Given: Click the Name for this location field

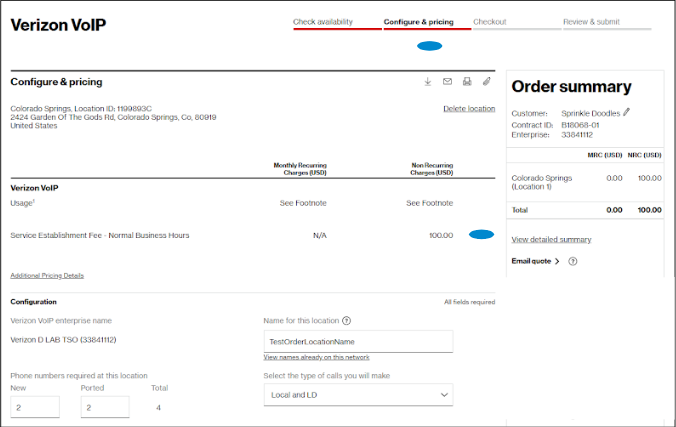Looking at the screenshot, I should click(x=358, y=342).
